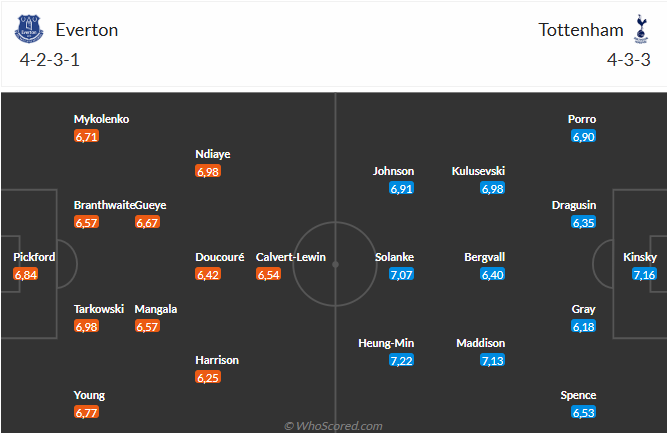Click the WhoScored.com watermark

[334, 426]
